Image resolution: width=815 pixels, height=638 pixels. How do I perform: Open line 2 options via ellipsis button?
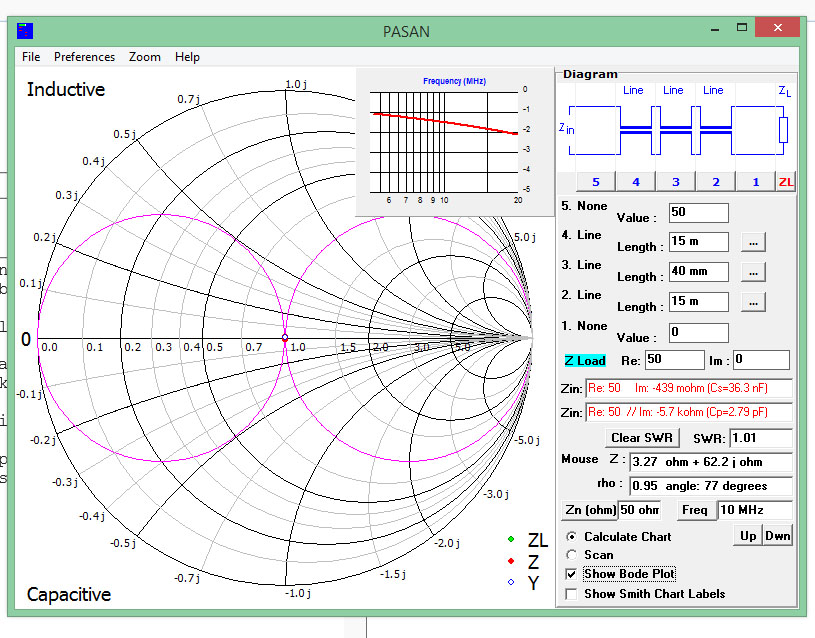point(753,302)
